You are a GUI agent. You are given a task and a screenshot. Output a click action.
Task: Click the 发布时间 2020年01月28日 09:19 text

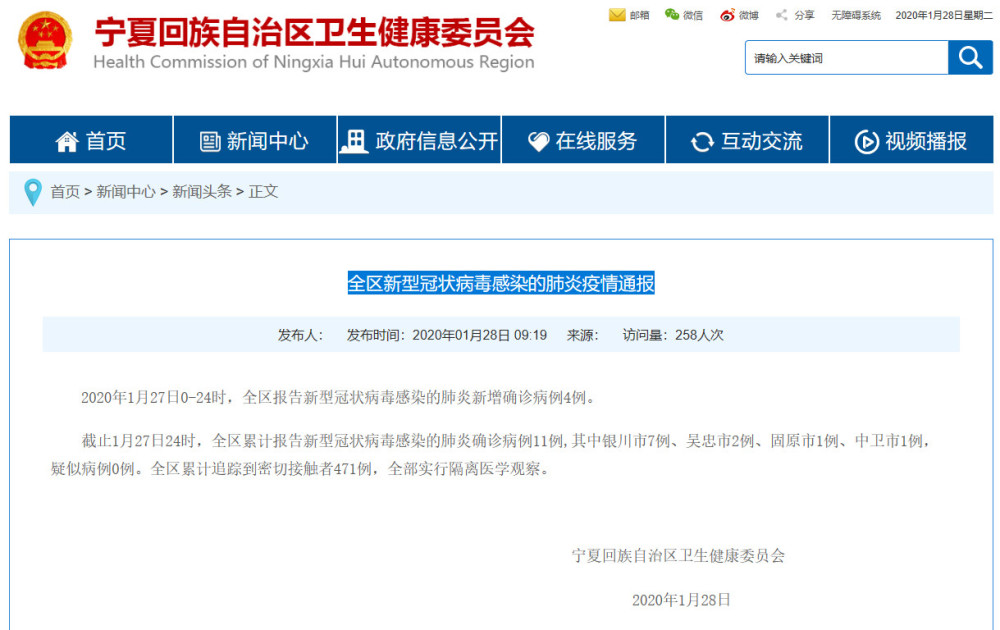tap(446, 335)
